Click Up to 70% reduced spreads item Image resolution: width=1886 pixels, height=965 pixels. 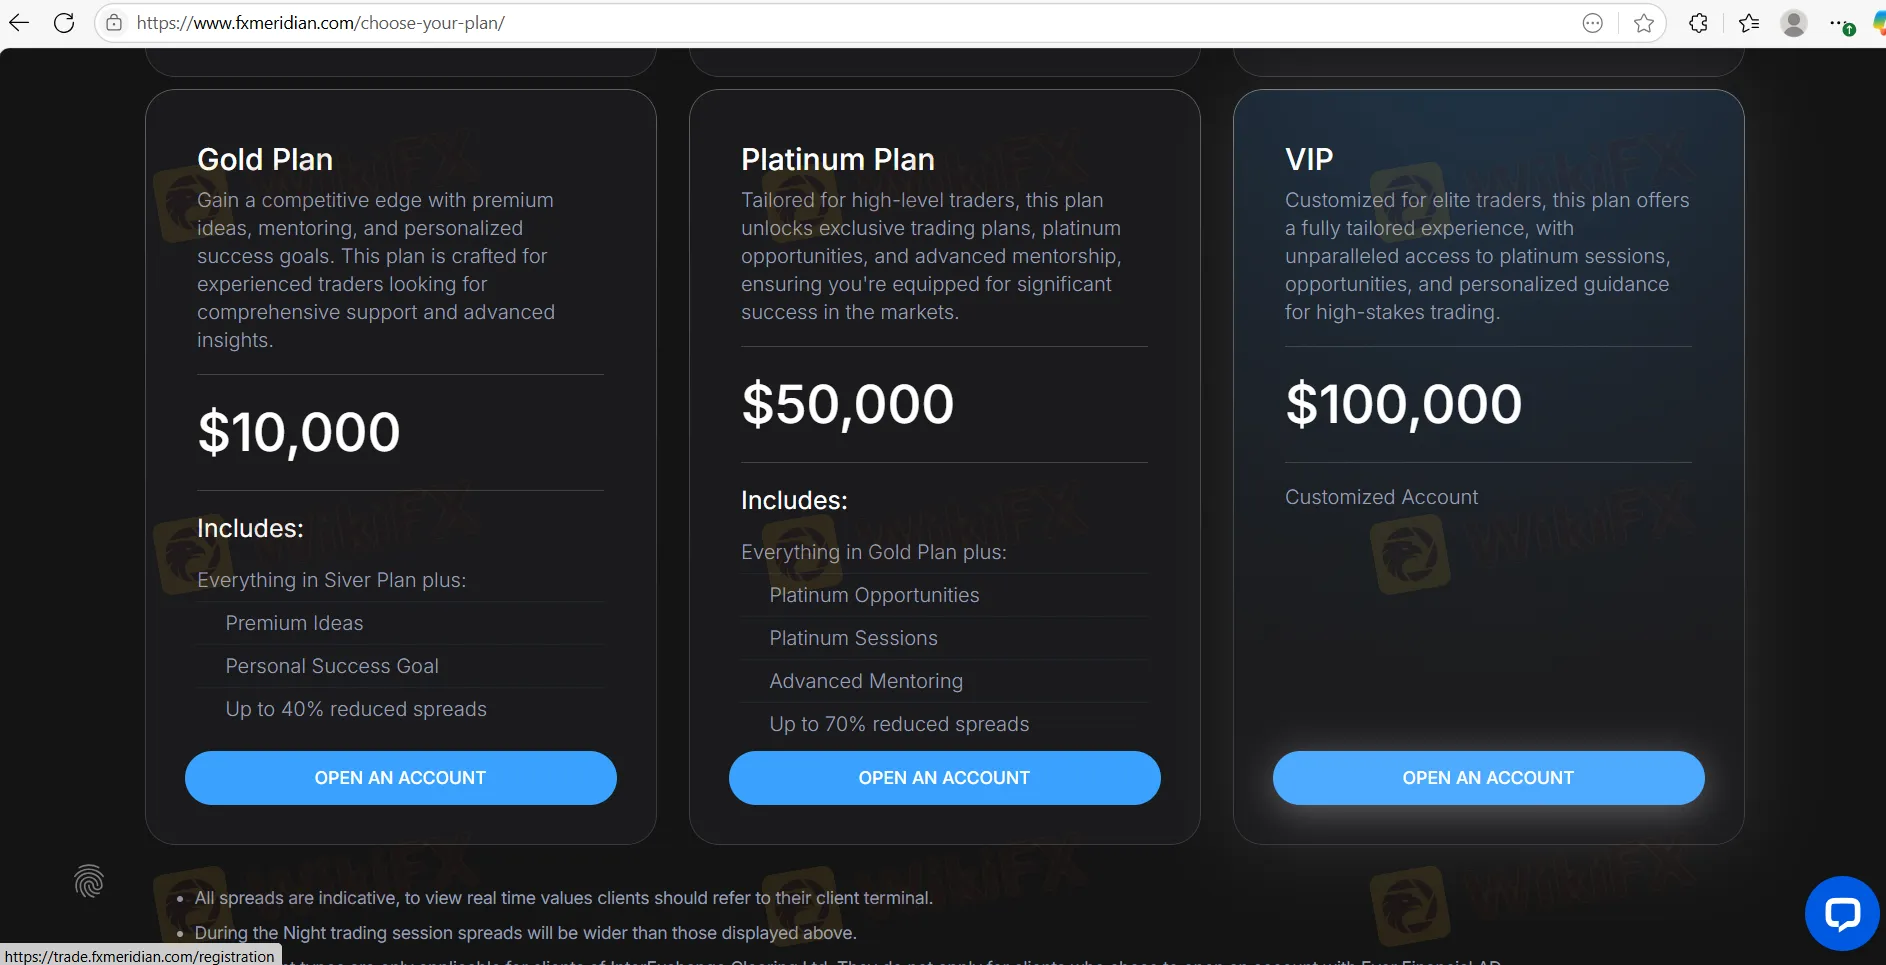tap(899, 724)
